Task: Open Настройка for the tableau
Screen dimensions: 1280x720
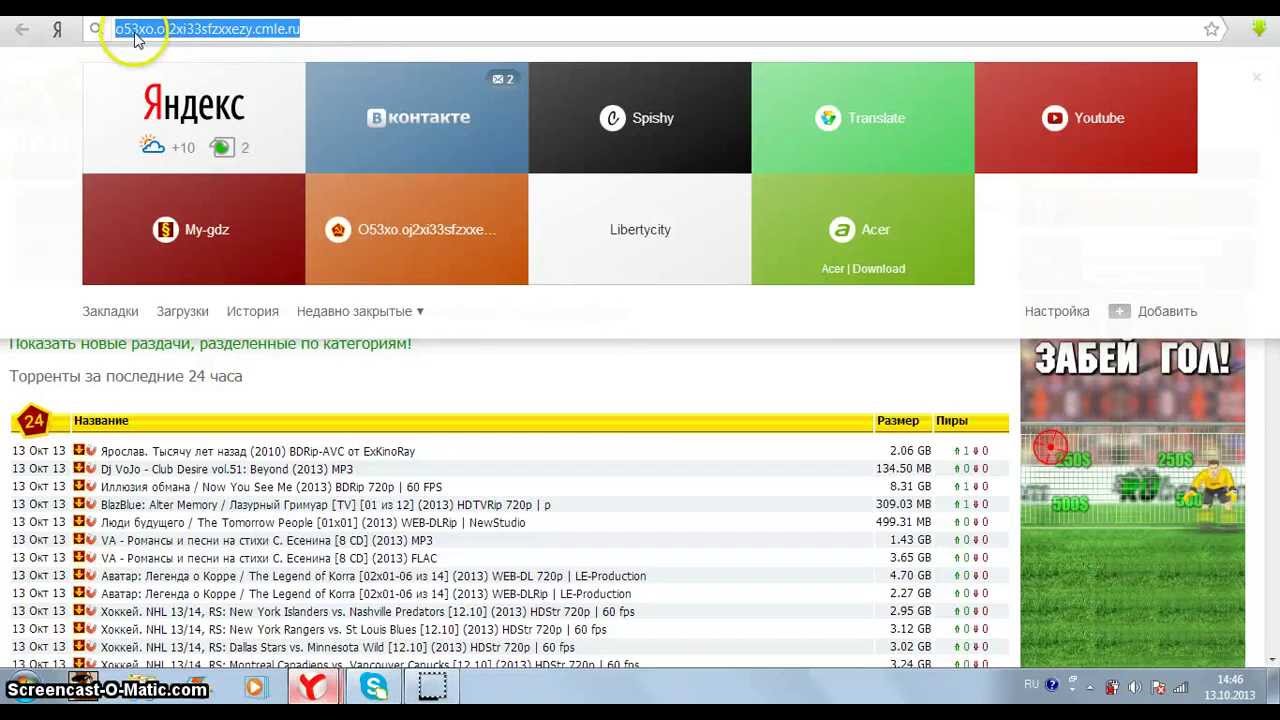Action: 1057,311
